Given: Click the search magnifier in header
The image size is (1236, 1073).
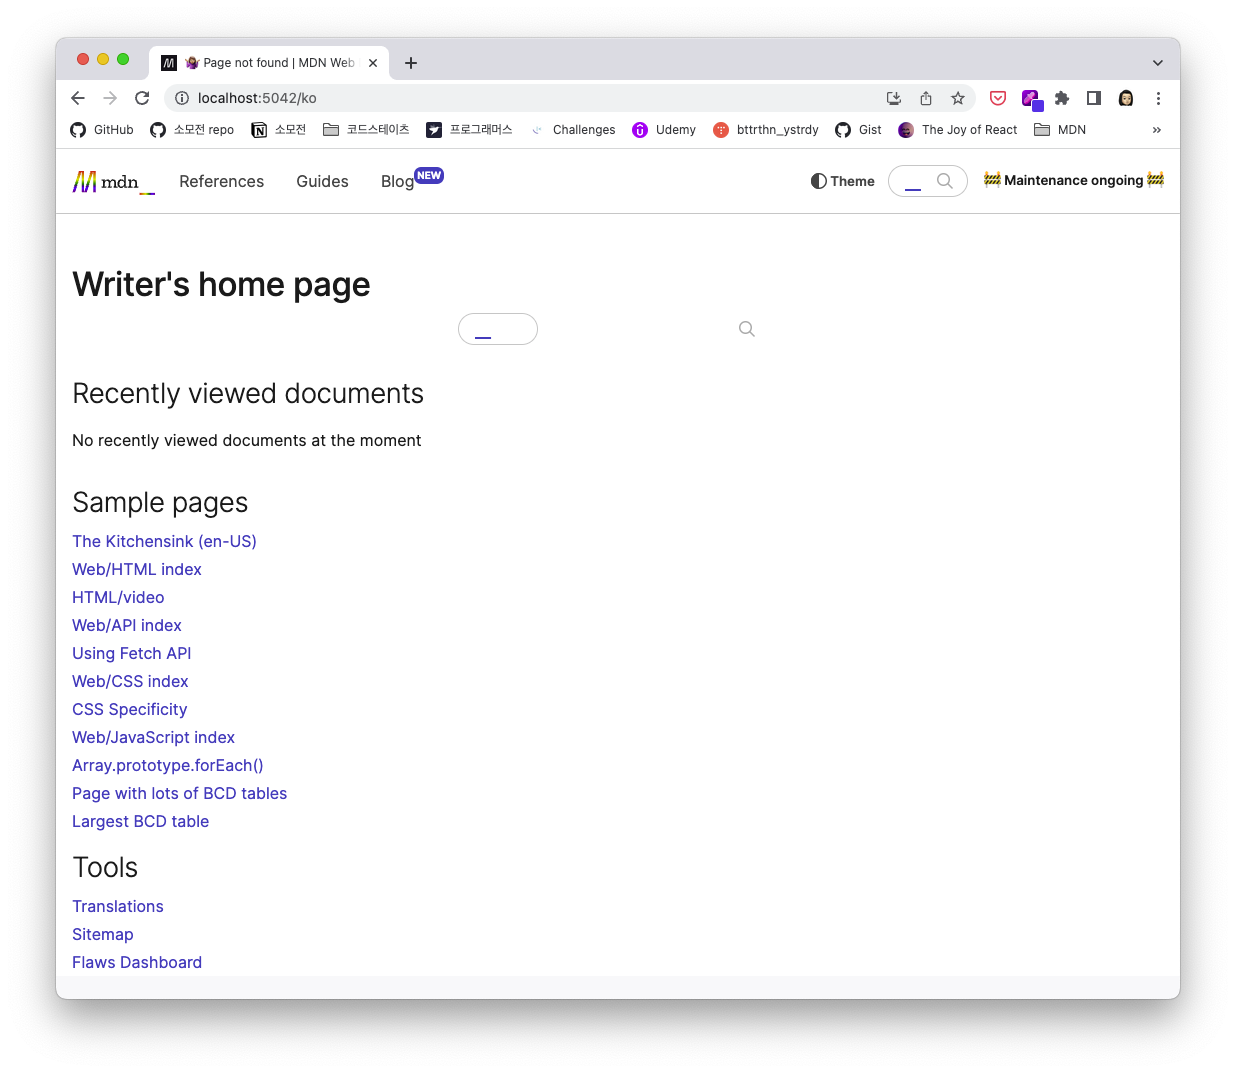Looking at the screenshot, I should (x=944, y=181).
